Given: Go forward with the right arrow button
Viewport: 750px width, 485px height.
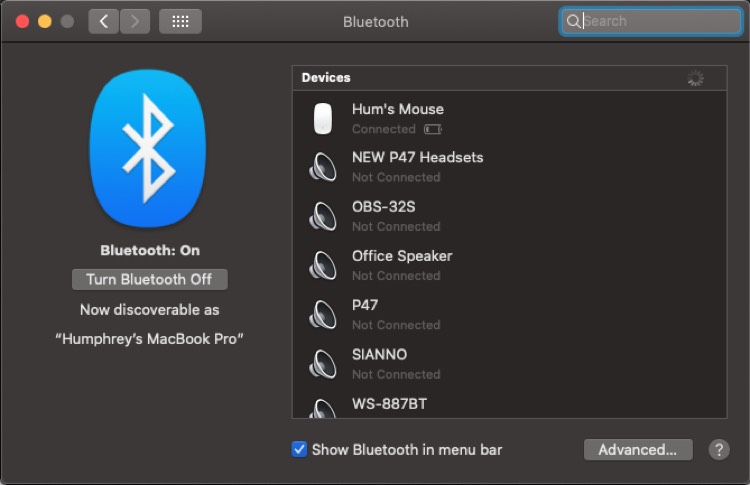Looking at the screenshot, I should click(135, 22).
